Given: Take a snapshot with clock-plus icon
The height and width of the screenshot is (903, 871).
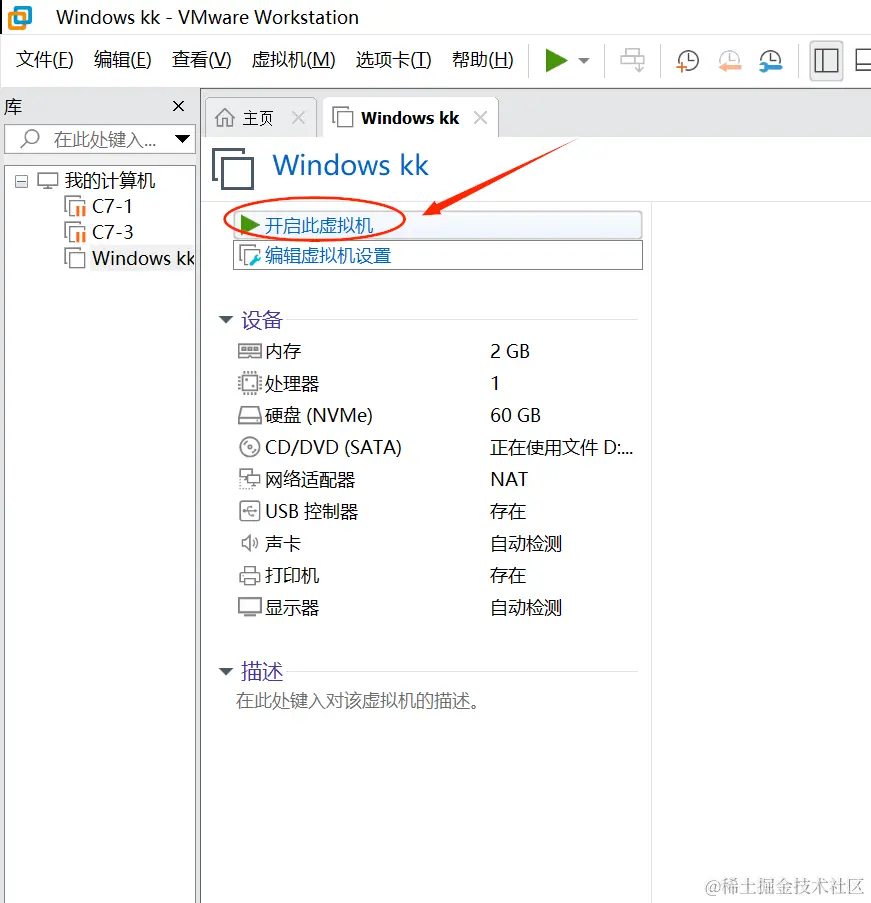Looking at the screenshot, I should [687, 60].
